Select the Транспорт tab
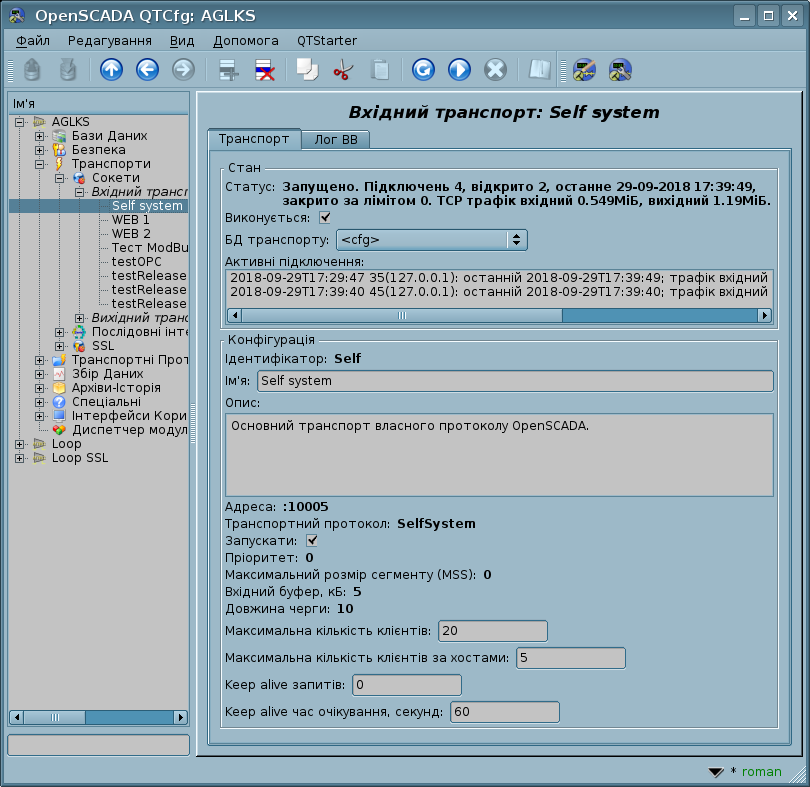 click(x=254, y=139)
